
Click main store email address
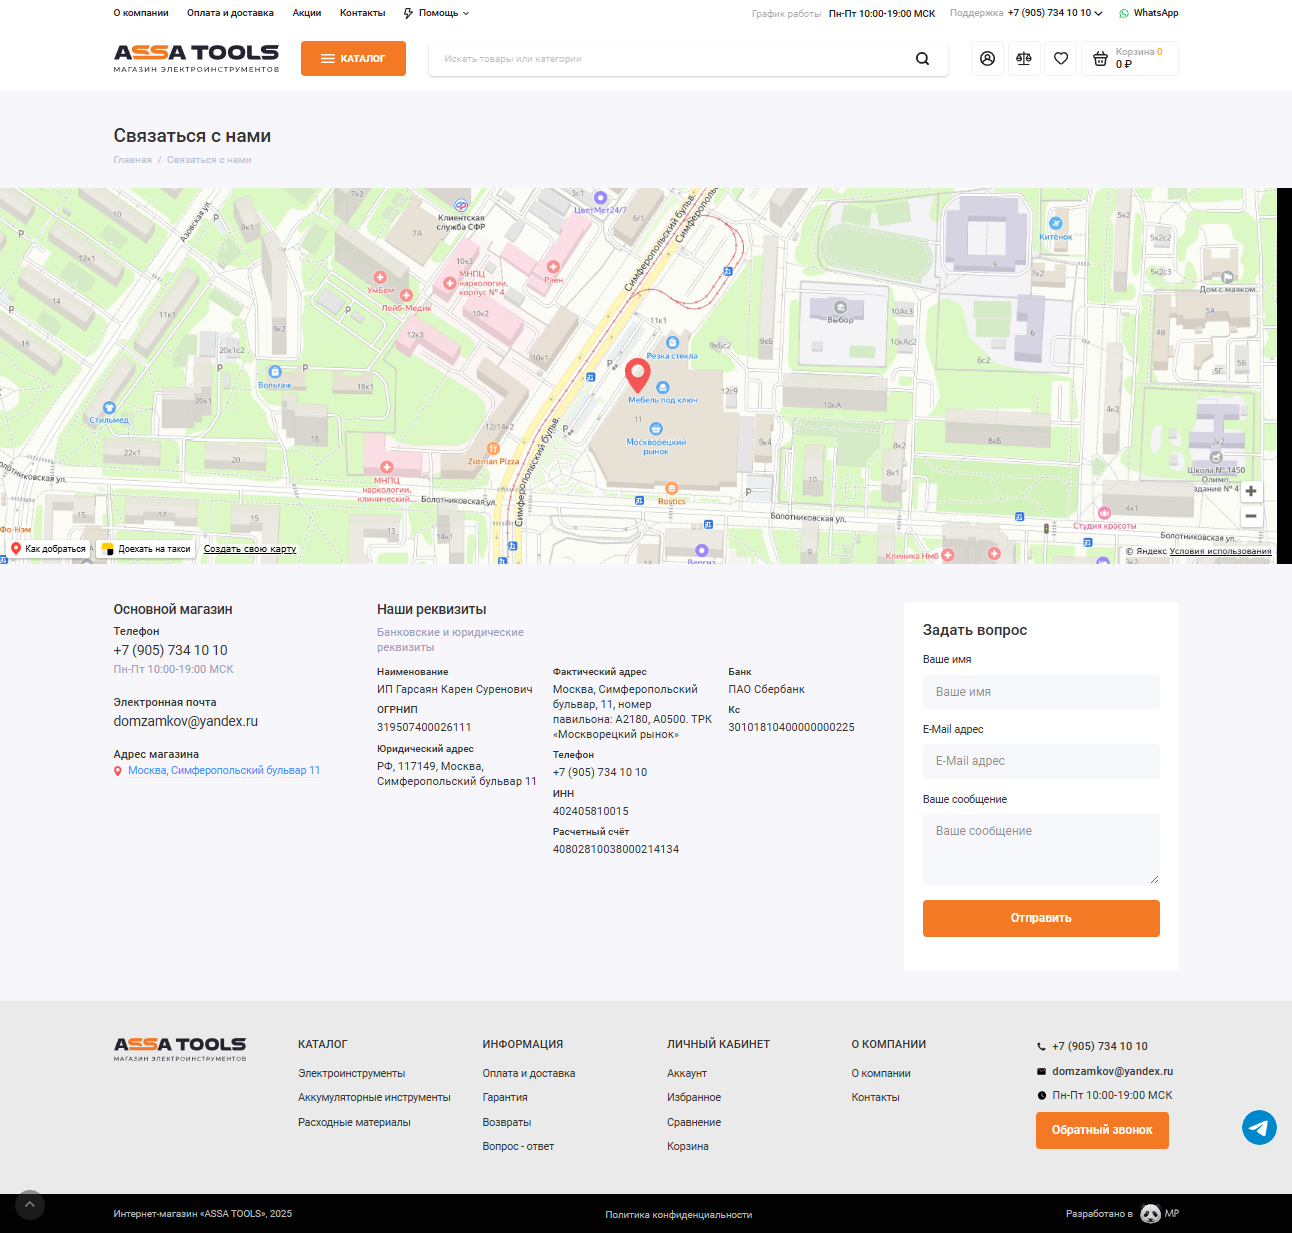coord(186,721)
